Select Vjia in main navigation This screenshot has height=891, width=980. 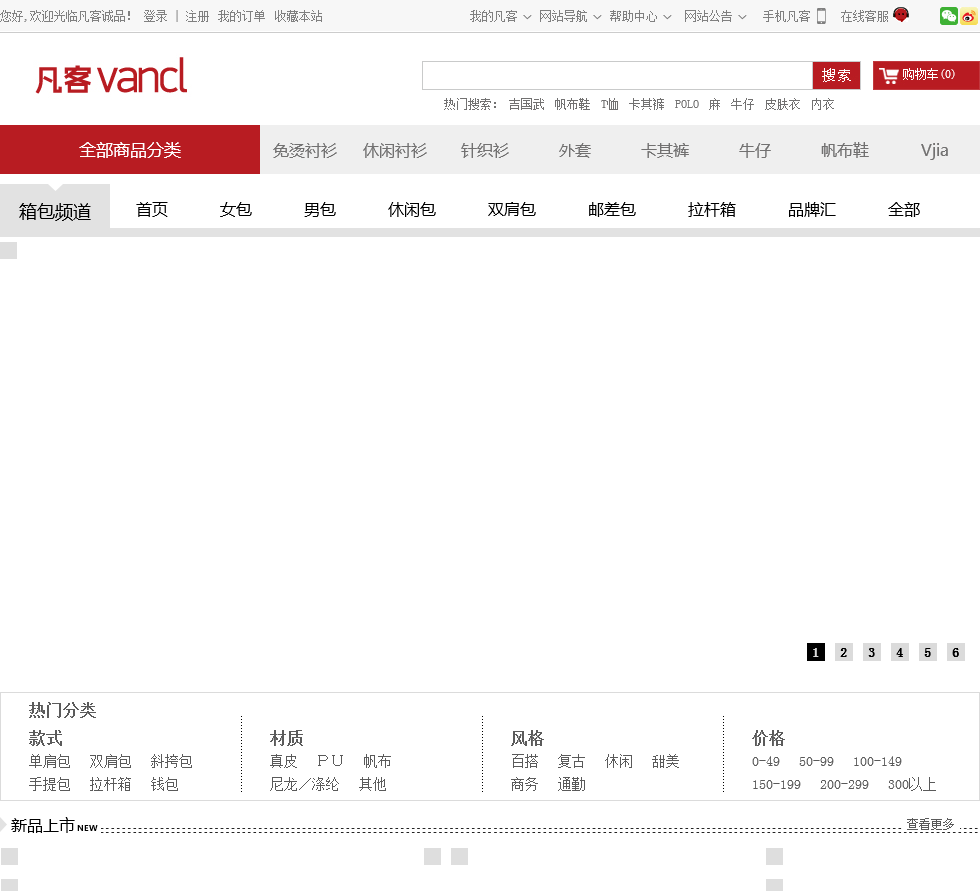click(x=934, y=151)
